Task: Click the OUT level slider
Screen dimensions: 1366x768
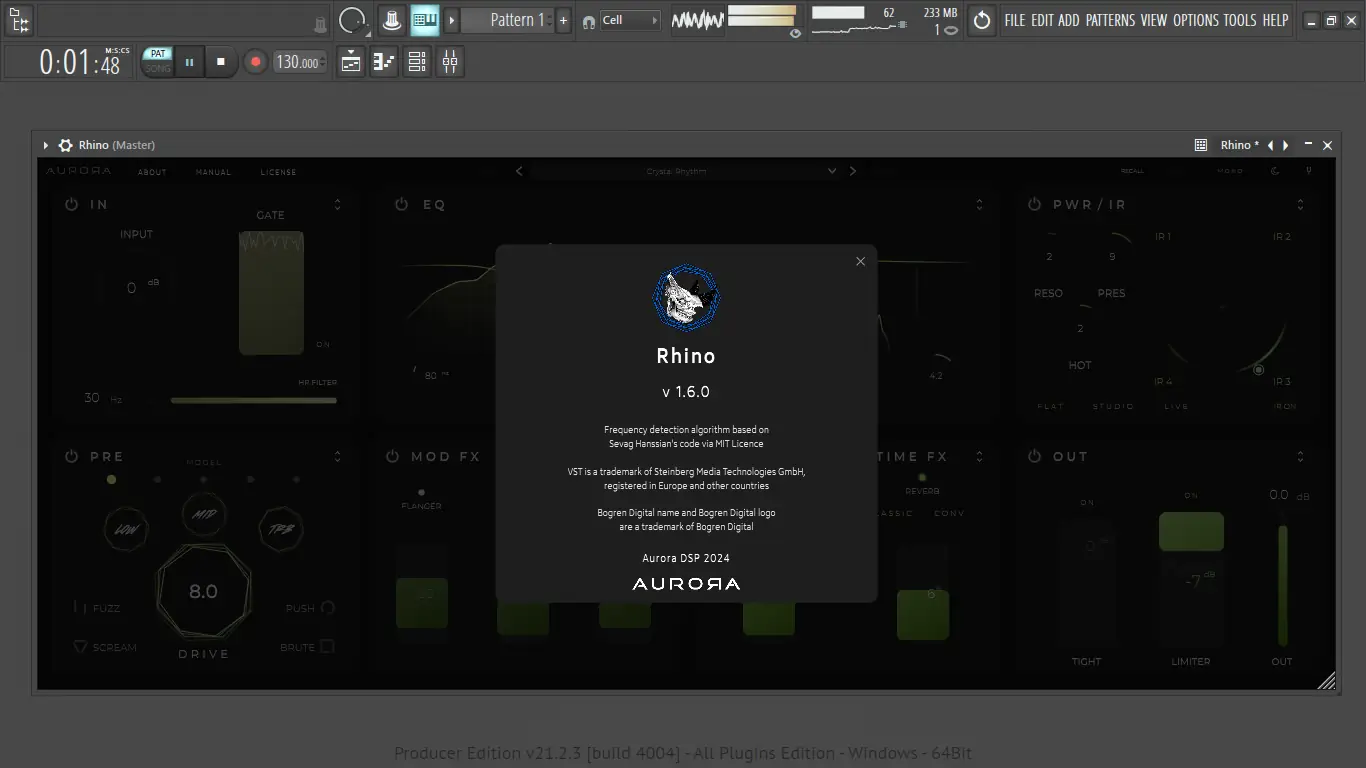Action: (x=1282, y=585)
